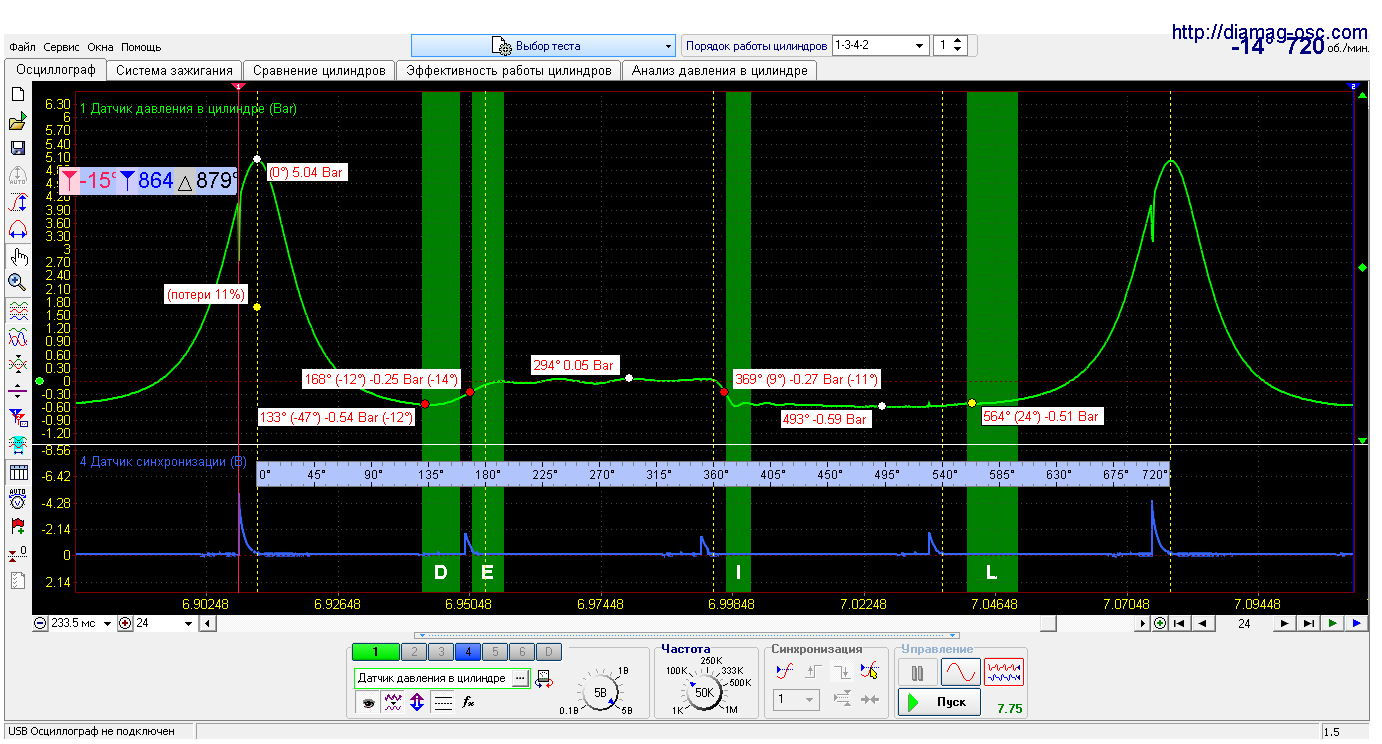Toggle channel visibility with the eye icon

(x=368, y=703)
